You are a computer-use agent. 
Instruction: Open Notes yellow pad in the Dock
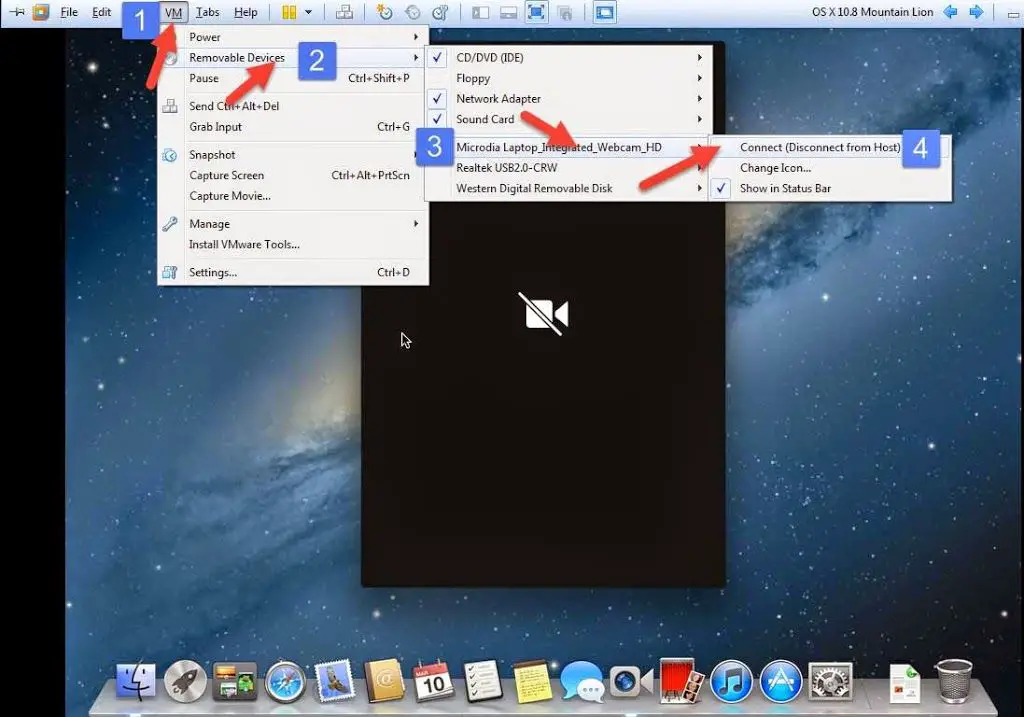tap(532, 681)
